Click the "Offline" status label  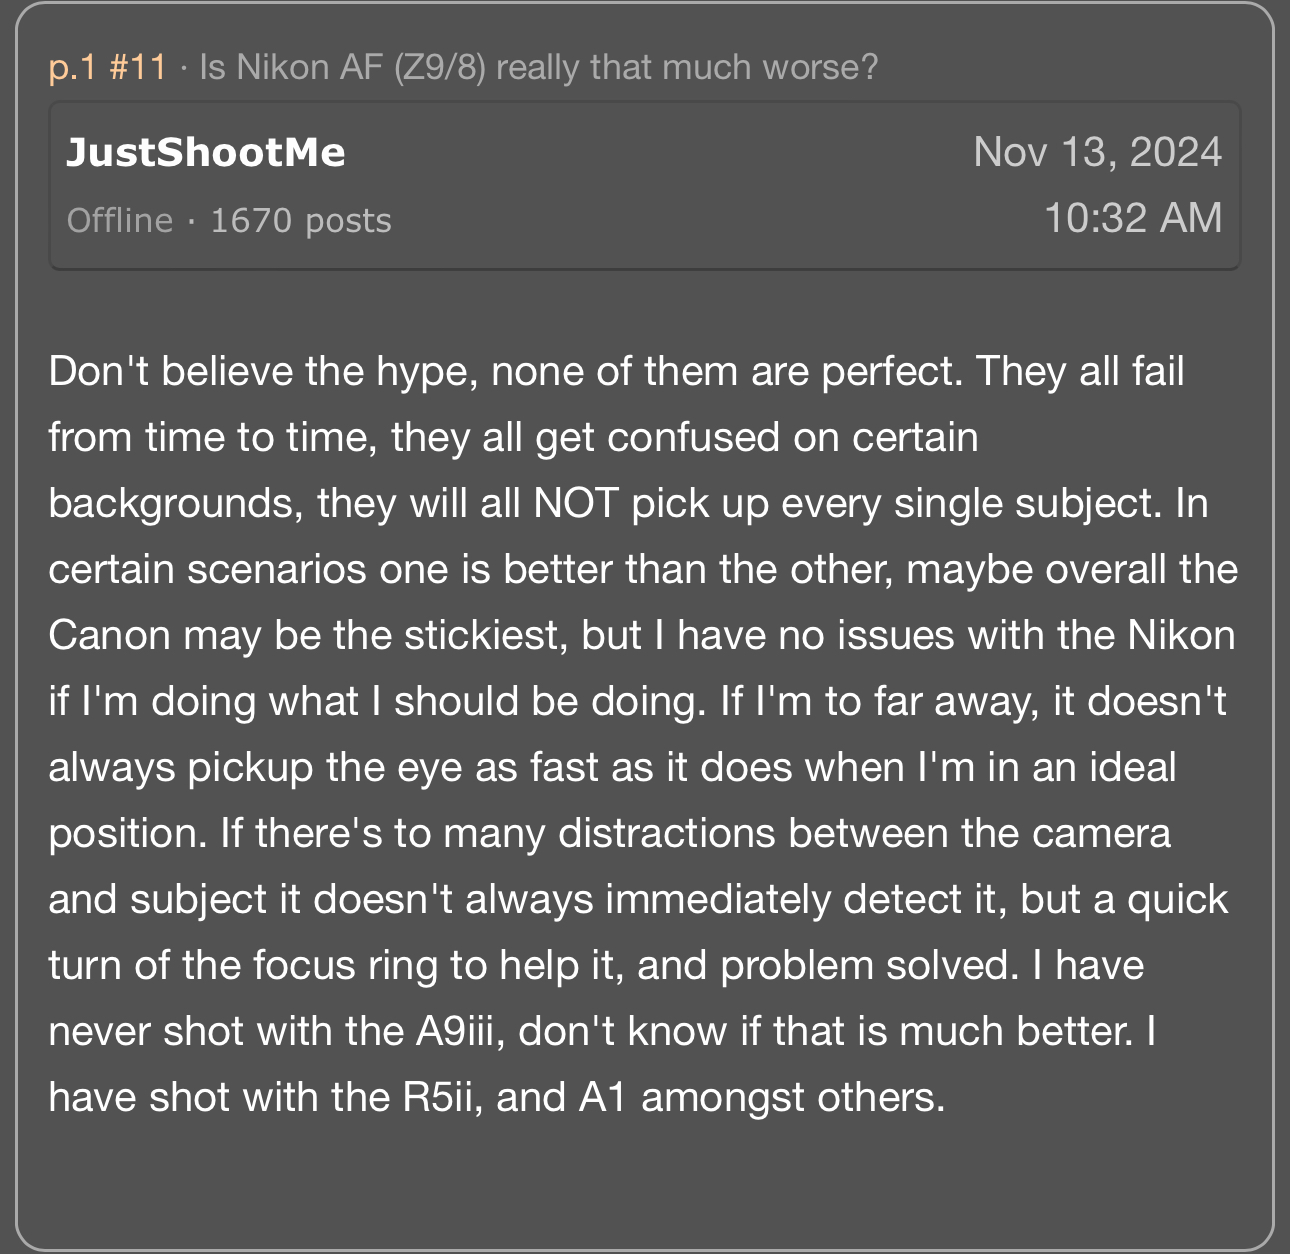120,220
